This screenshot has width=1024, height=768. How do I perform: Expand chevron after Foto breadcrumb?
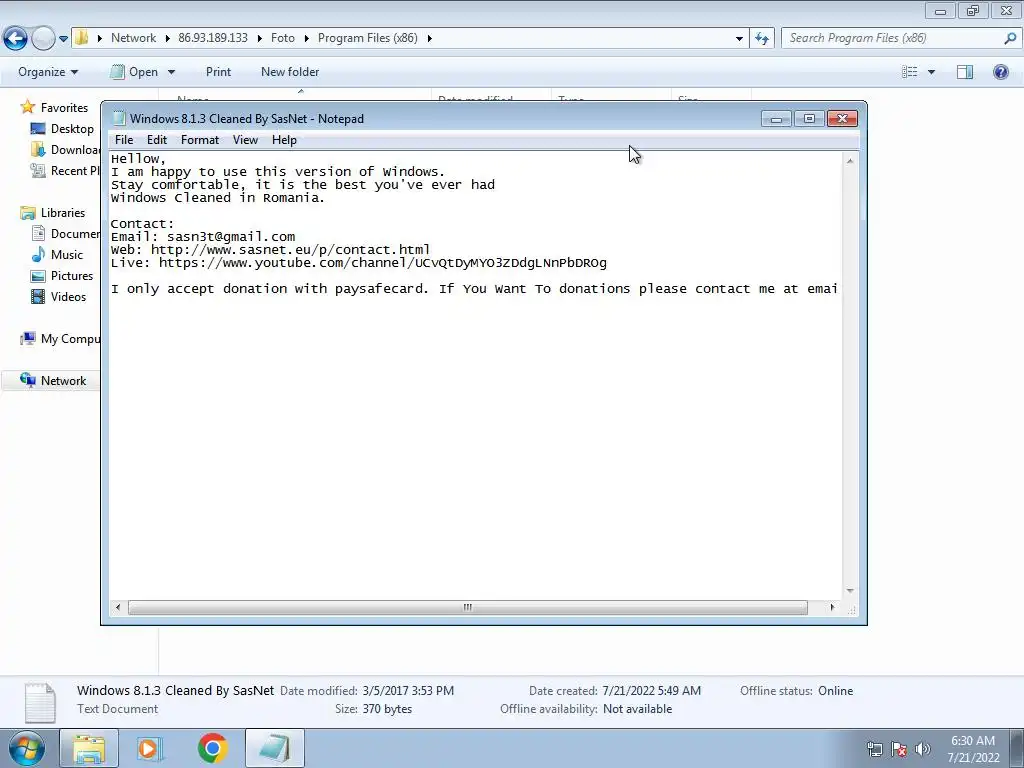click(x=306, y=38)
